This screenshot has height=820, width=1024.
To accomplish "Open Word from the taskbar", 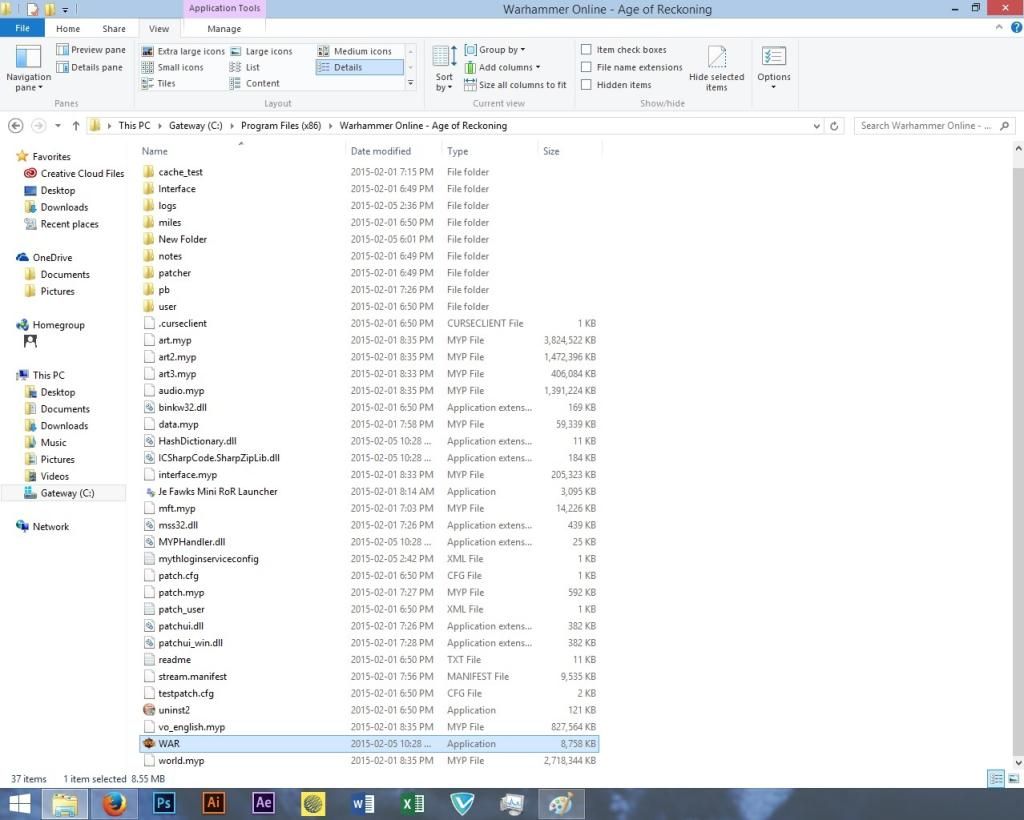I will tap(362, 803).
